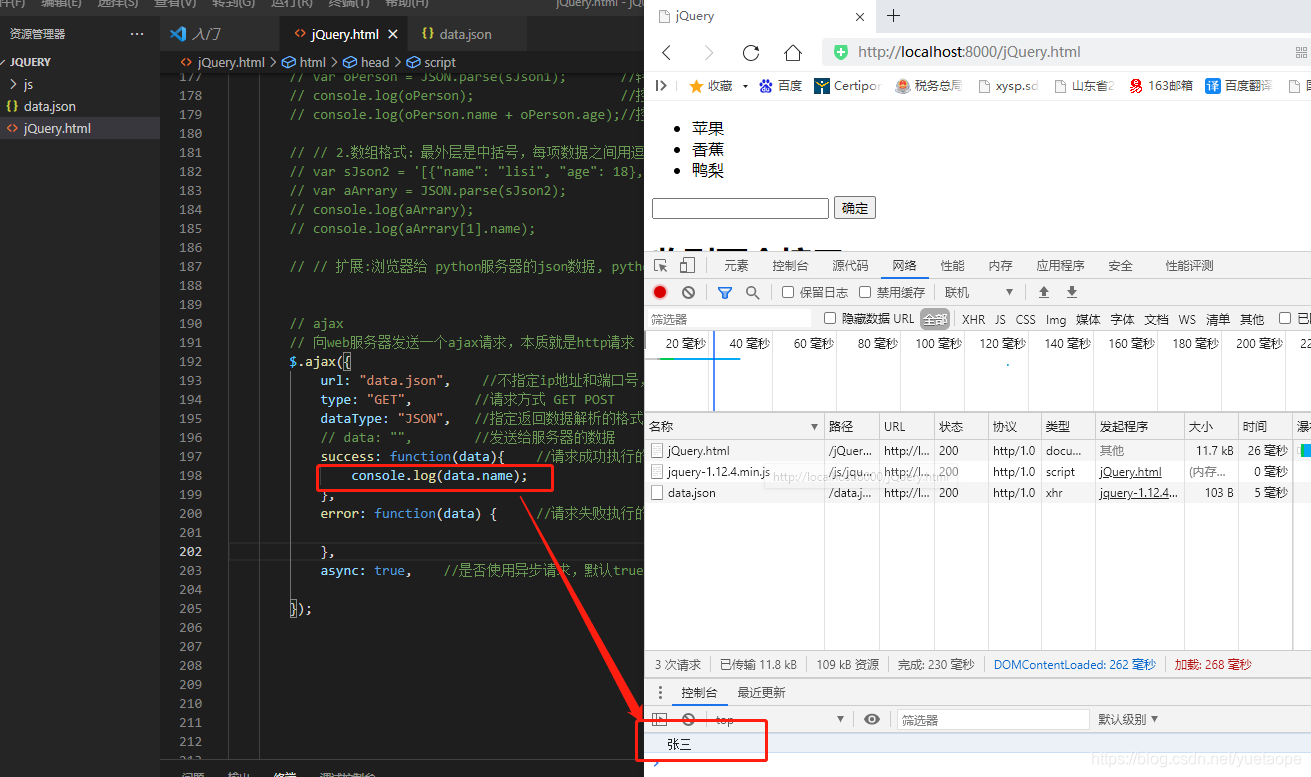The width and height of the screenshot is (1311, 777).
Task: Click the 确定 button on the page
Action: tap(855, 208)
